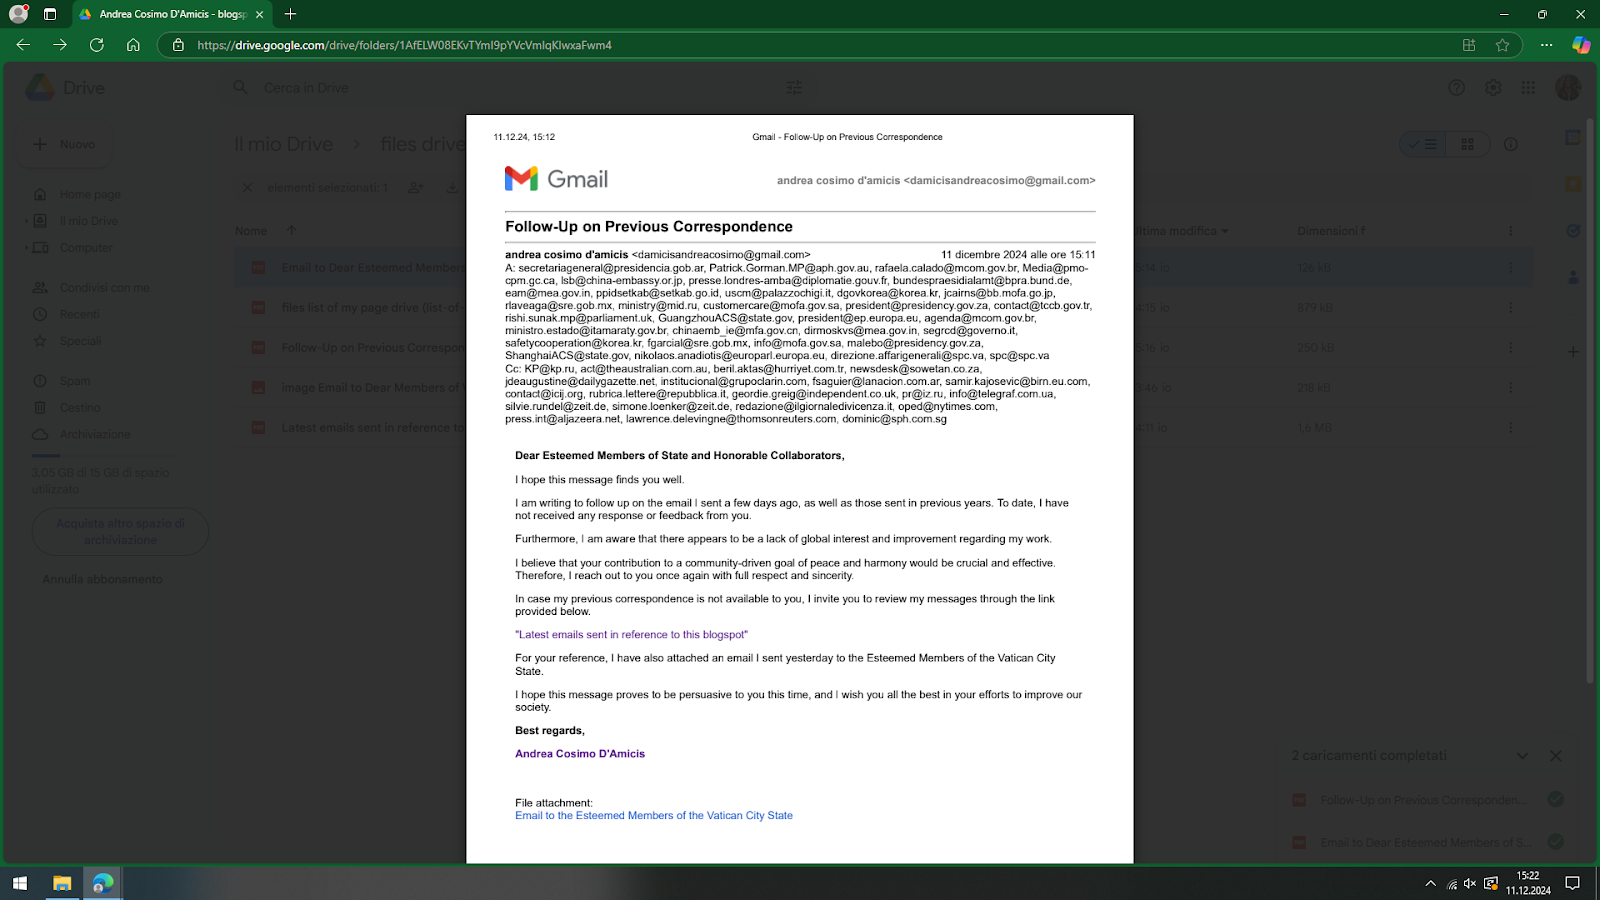Click the browser home icon
1600x900 pixels.
point(133,45)
